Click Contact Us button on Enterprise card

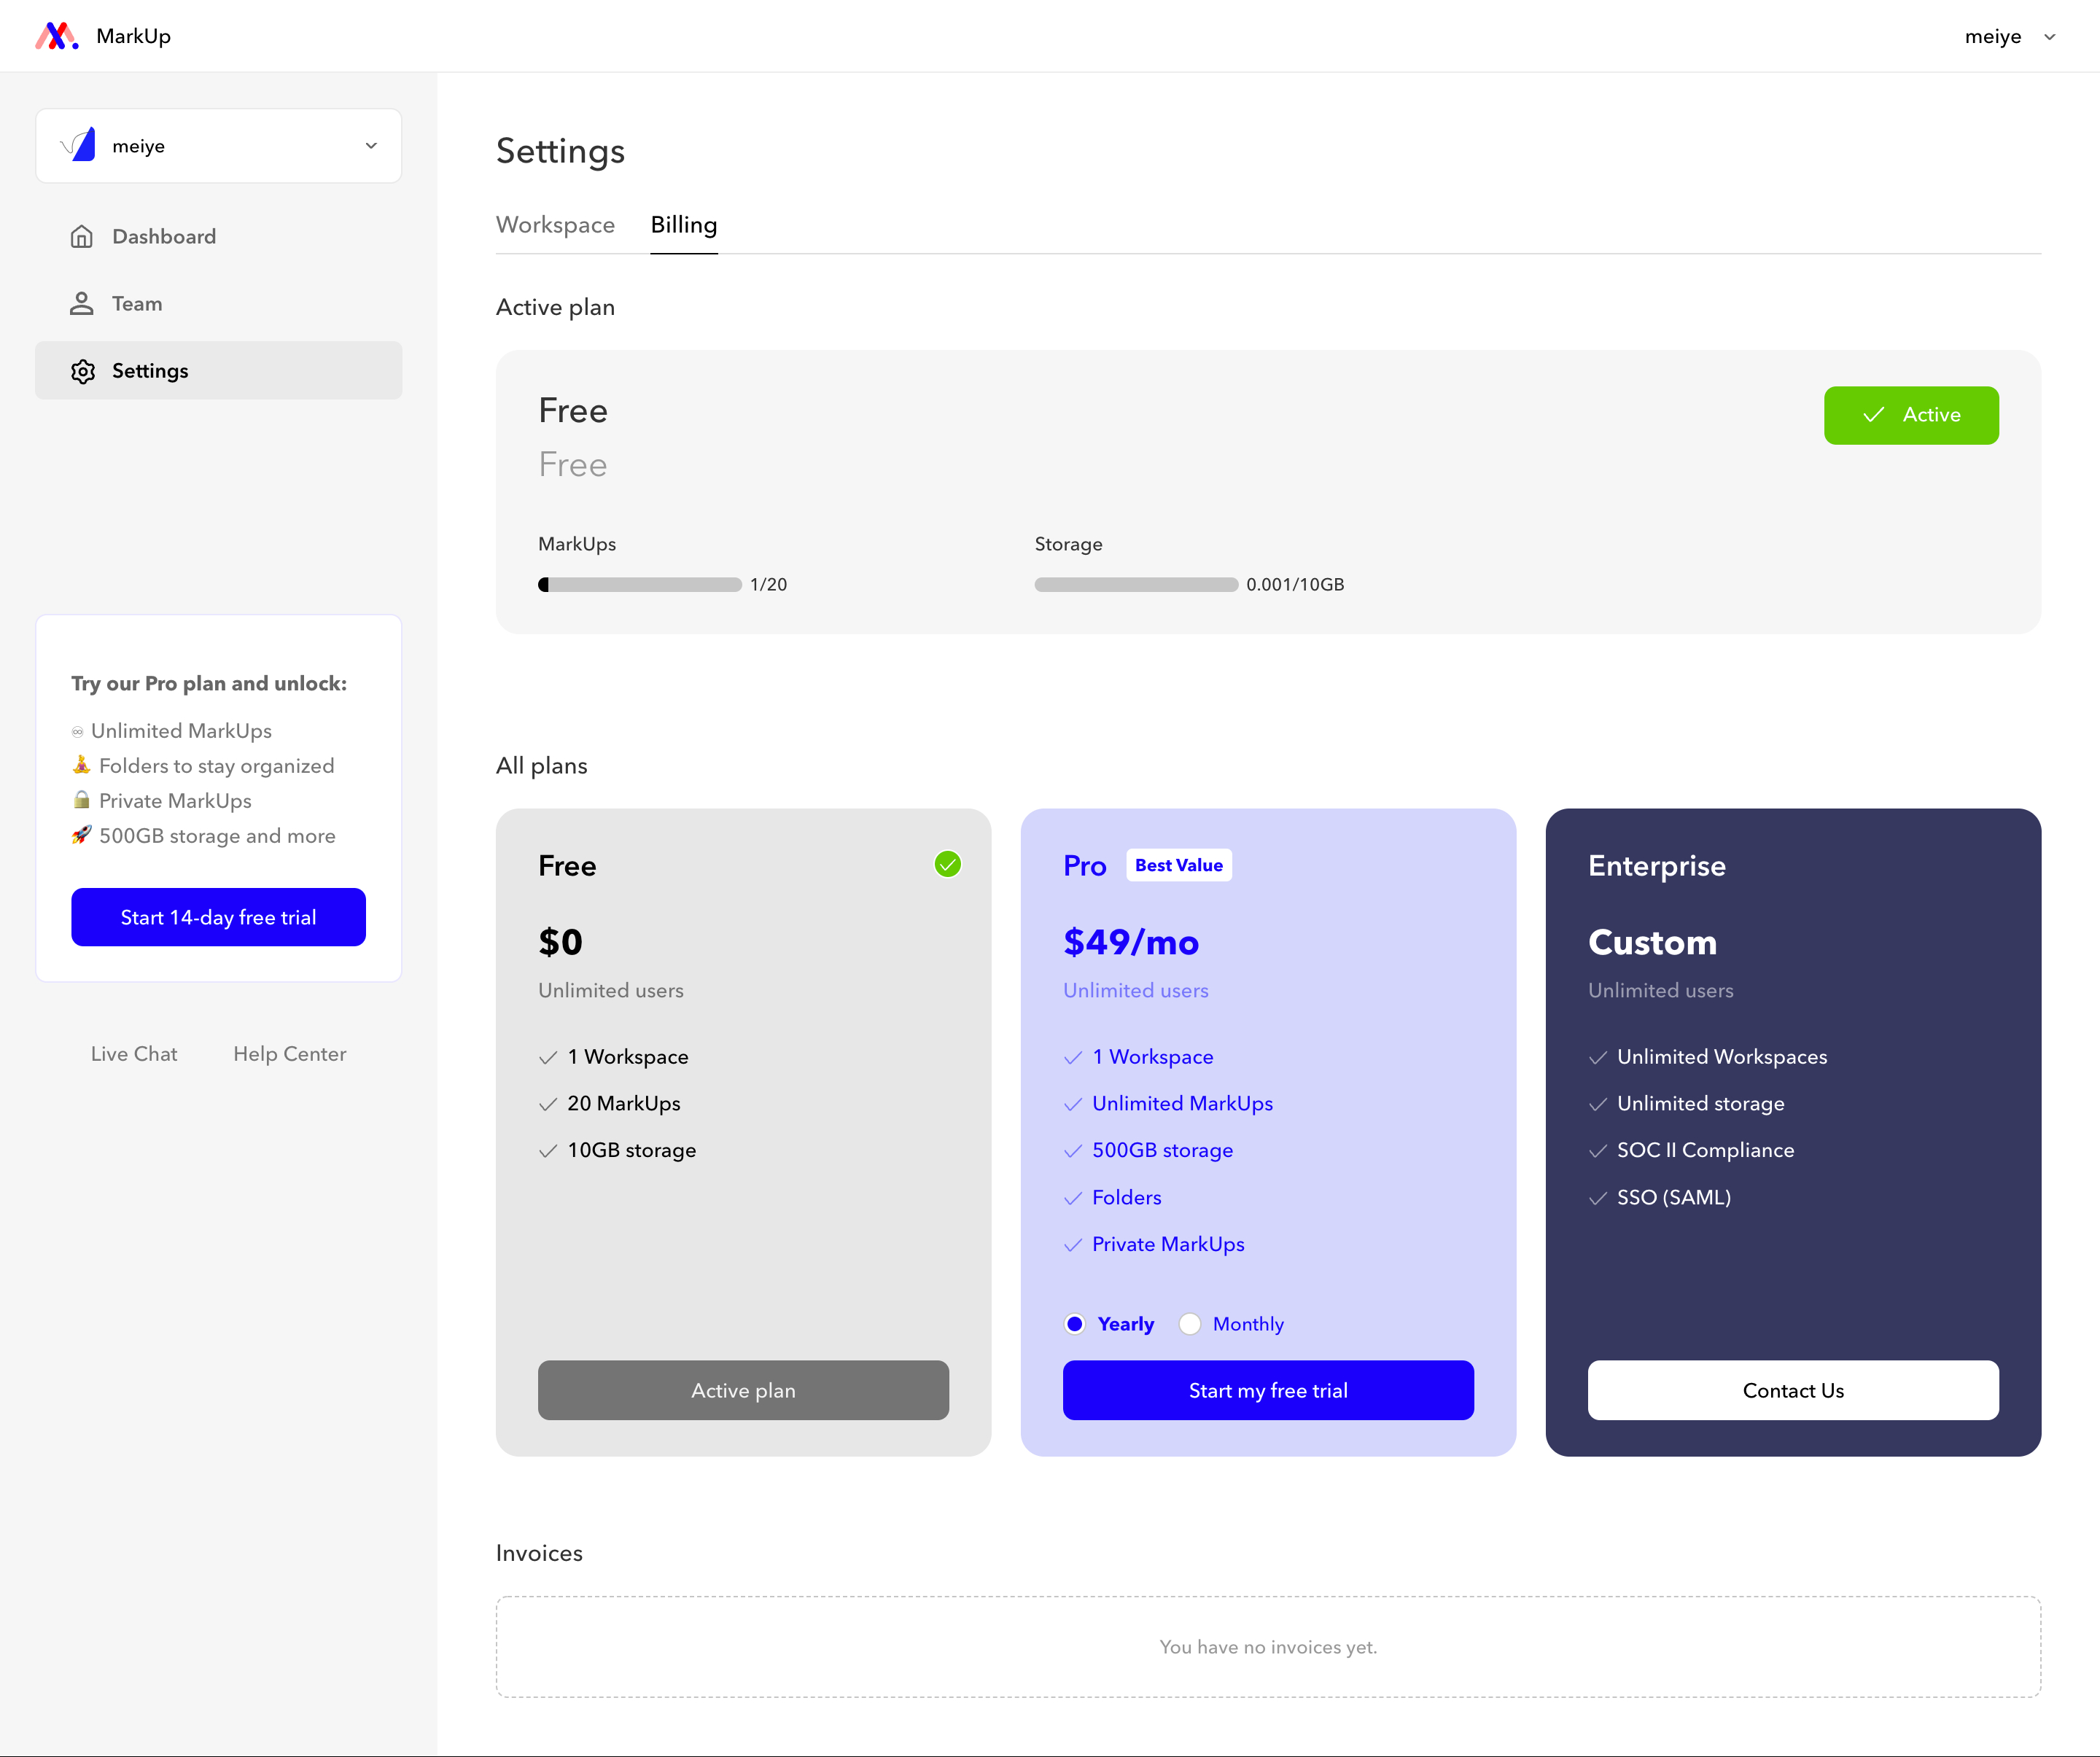[x=1793, y=1390]
